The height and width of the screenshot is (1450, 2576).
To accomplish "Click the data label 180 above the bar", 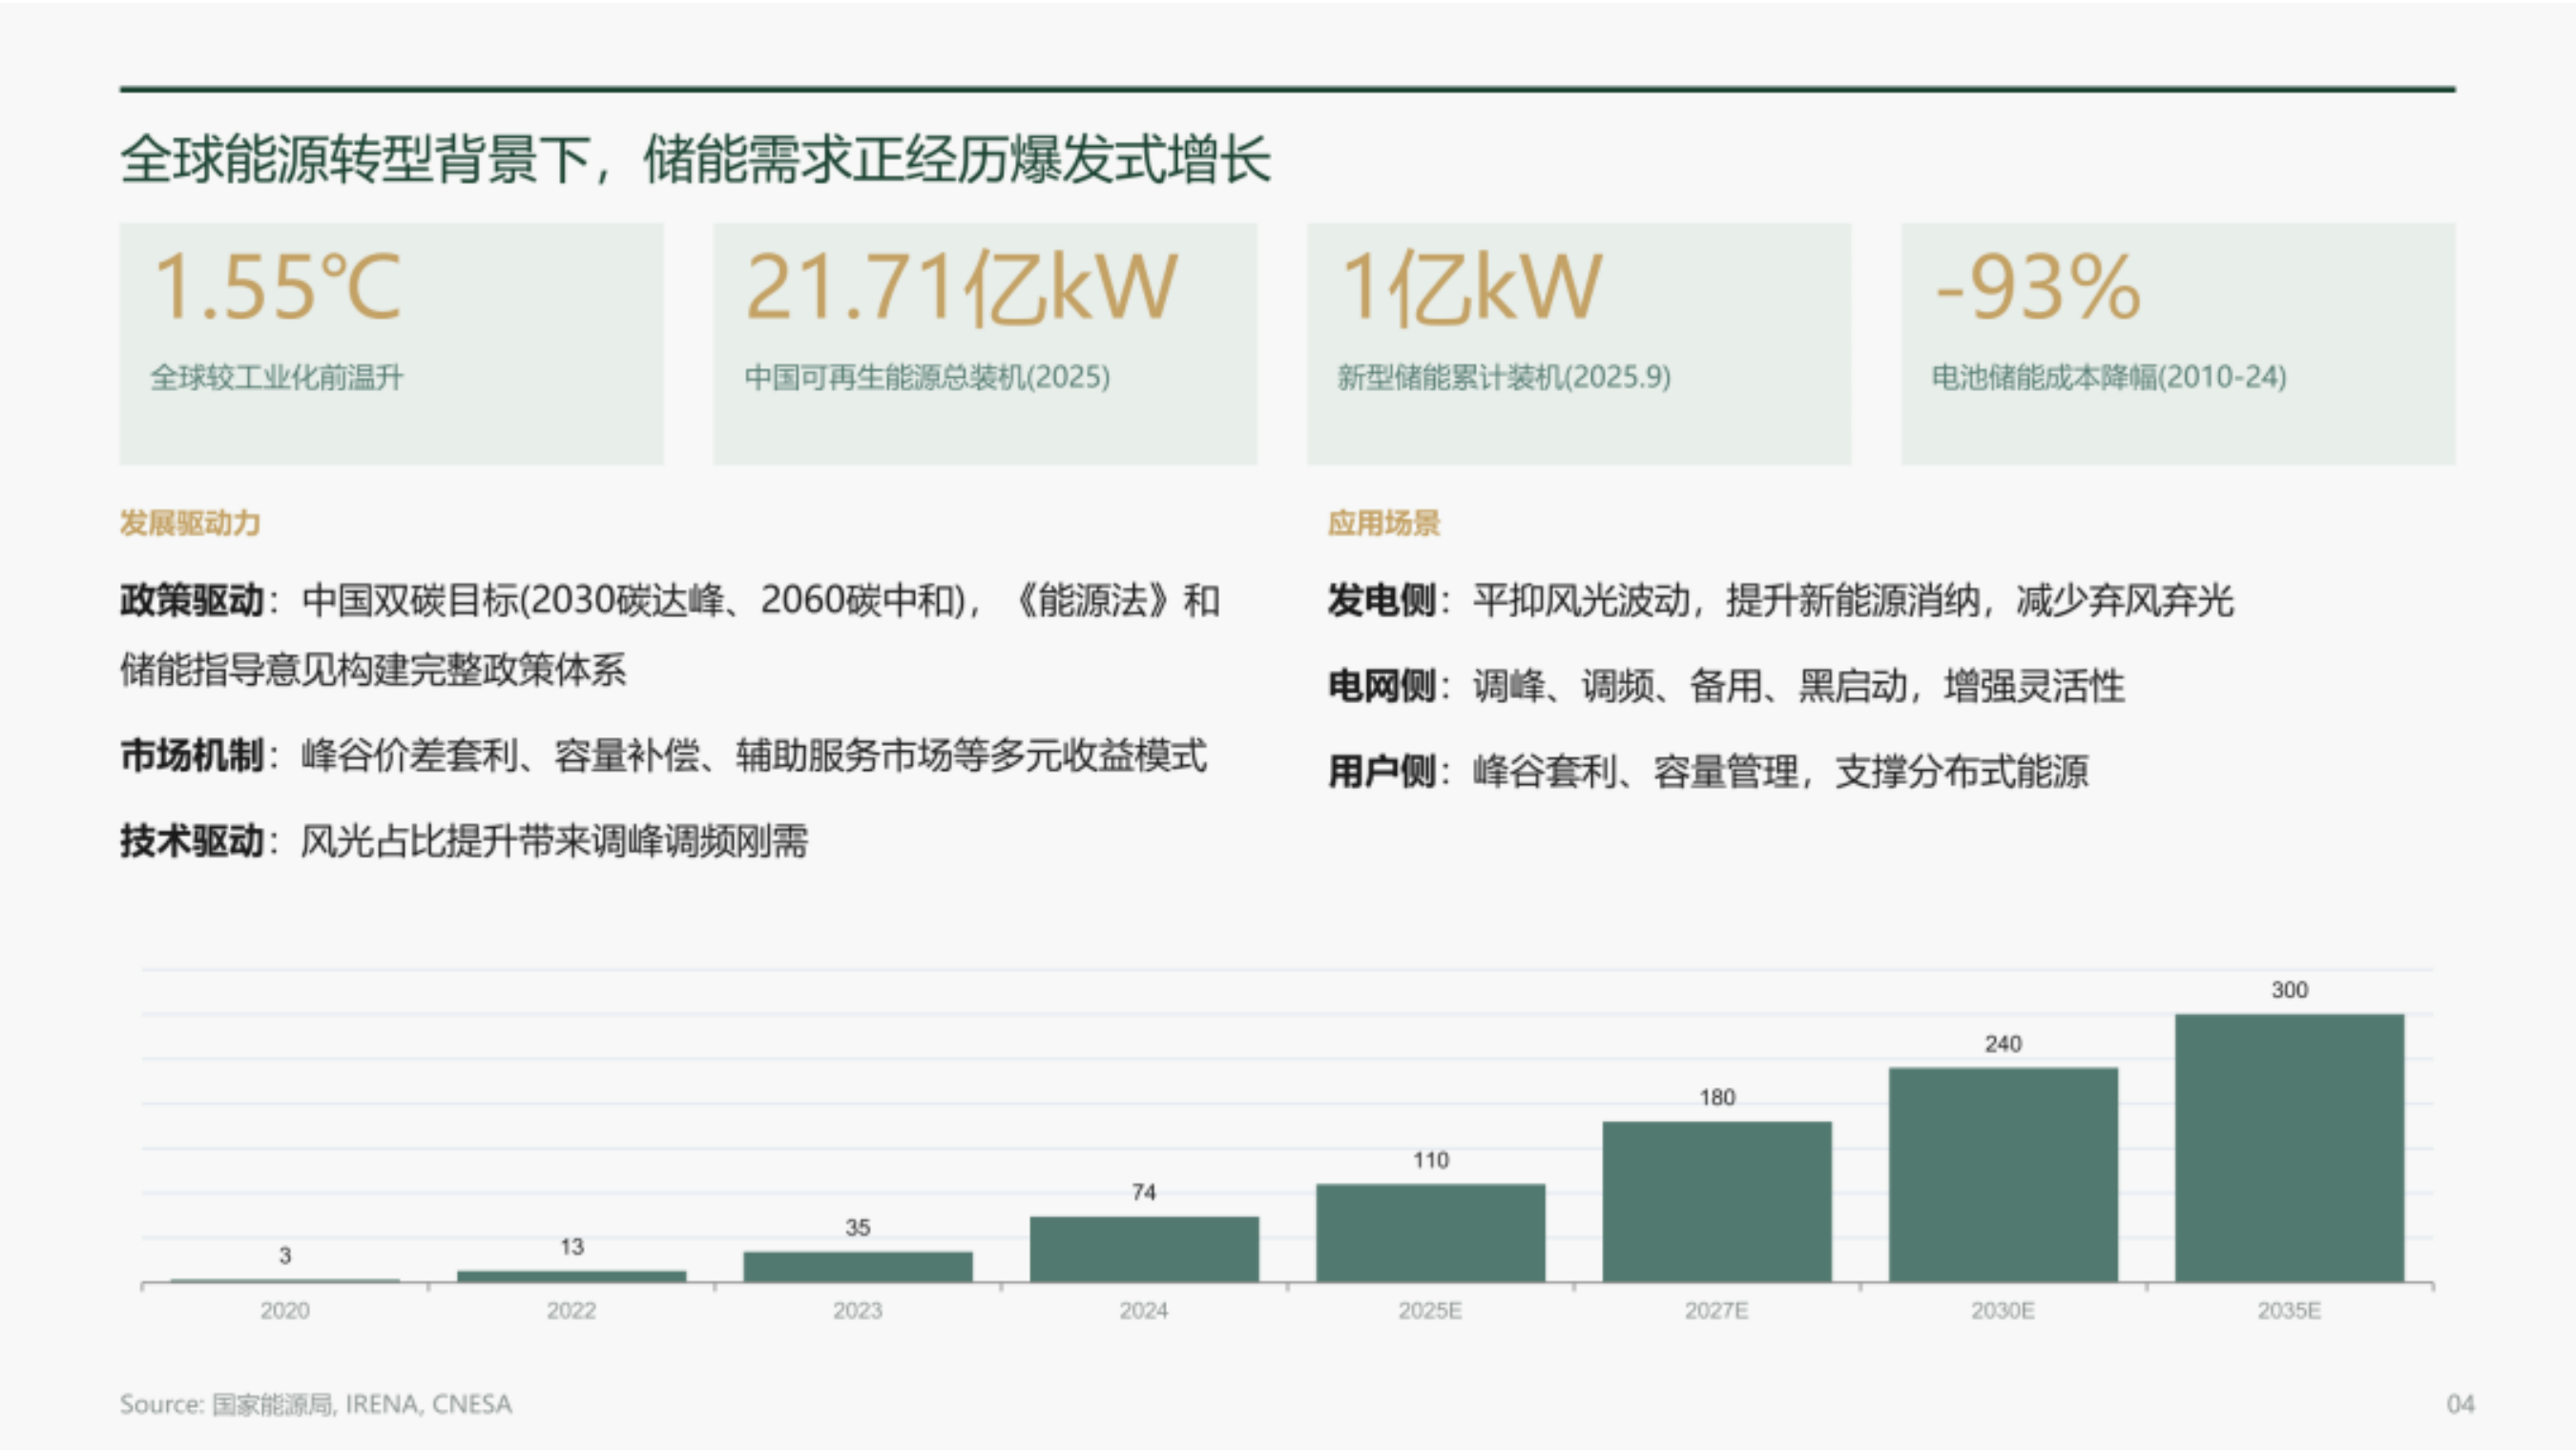I will pos(1717,1097).
